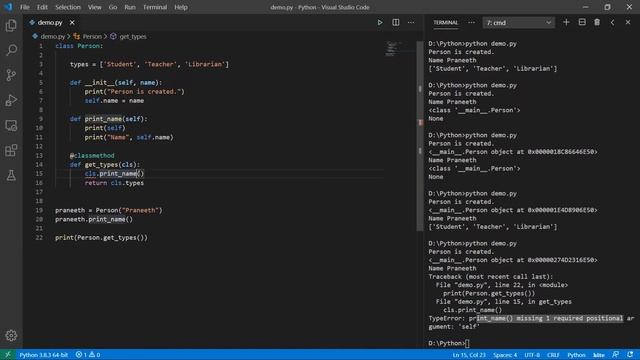This screenshot has height=360, width=640.
Task: Open the terminal selector dropdown '7: cmd'
Action: click(518, 23)
